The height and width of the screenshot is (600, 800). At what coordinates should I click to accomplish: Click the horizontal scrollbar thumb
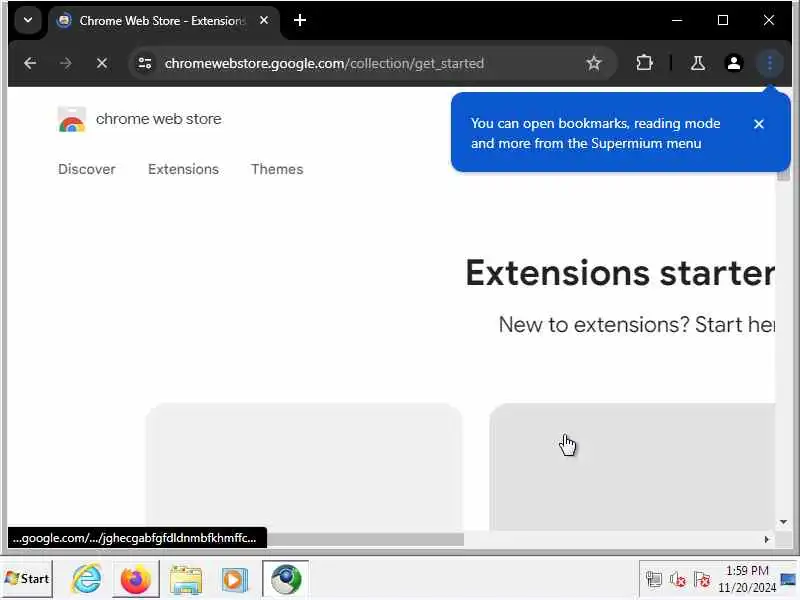click(365, 539)
